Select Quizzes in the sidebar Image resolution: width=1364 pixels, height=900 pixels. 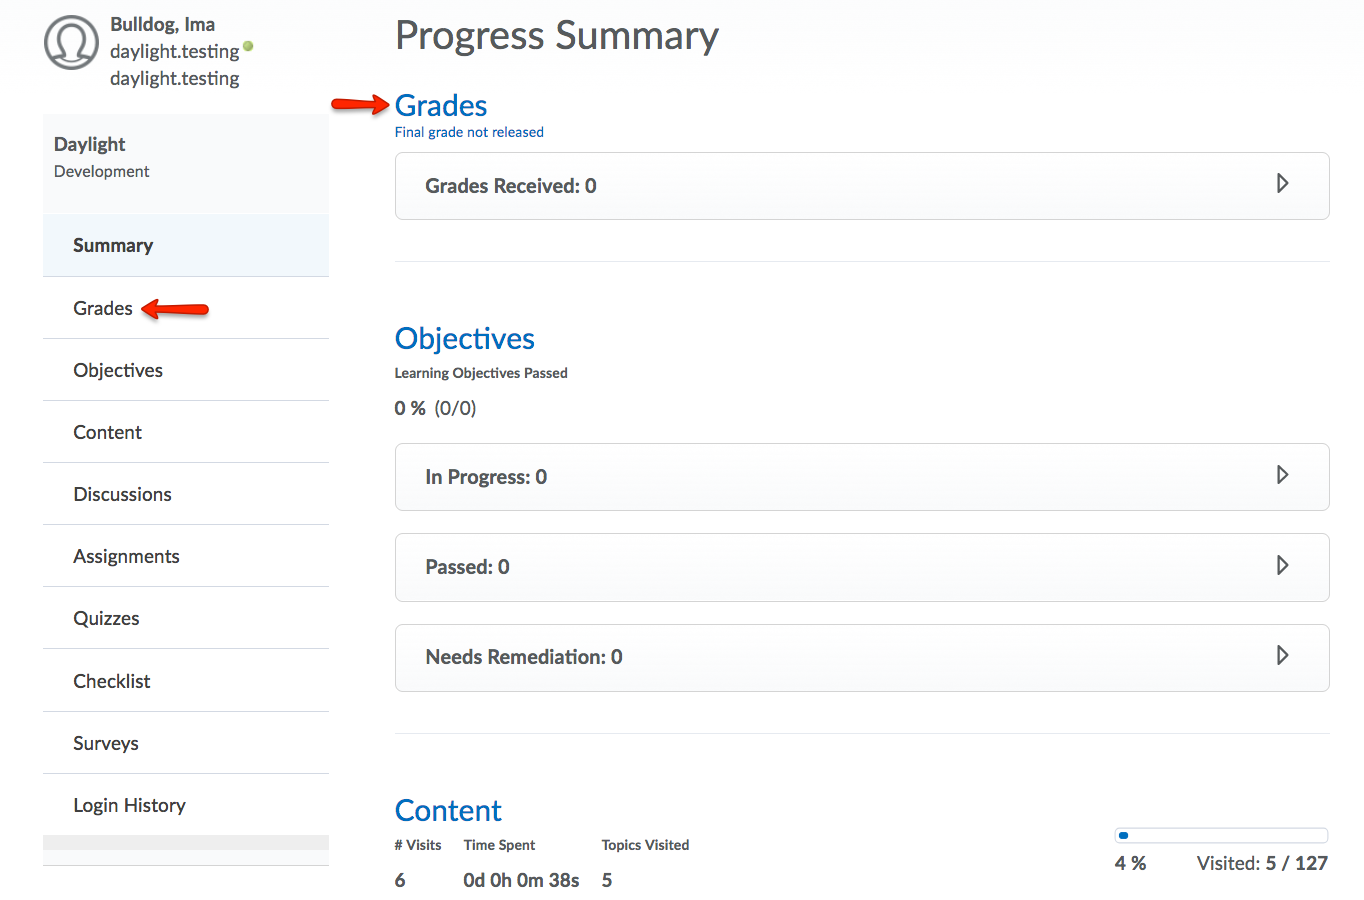tap(106, 618)
